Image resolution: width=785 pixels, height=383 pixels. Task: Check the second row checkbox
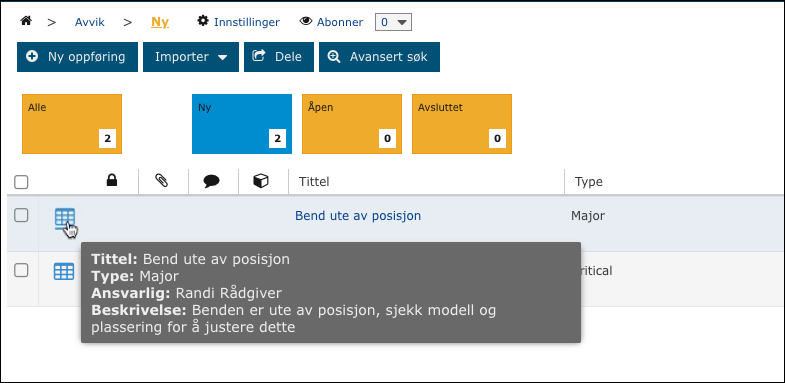21,270
